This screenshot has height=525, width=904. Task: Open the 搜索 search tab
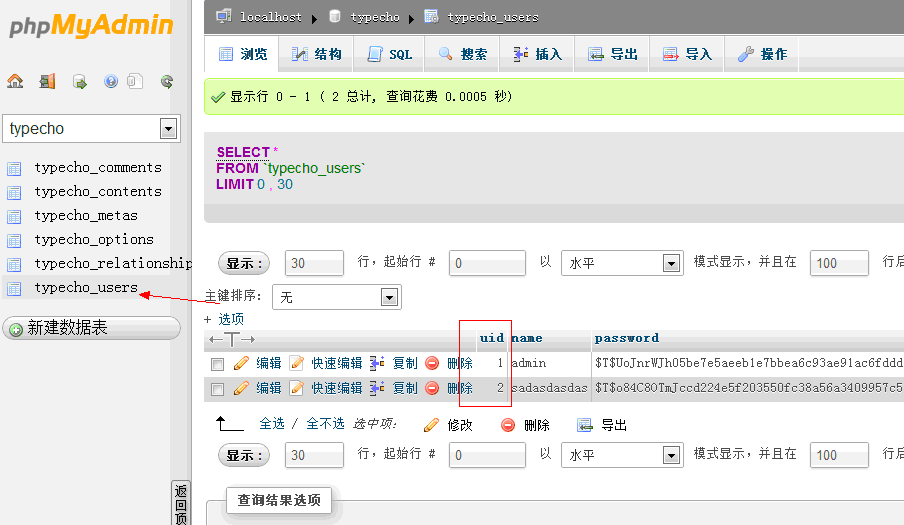[462, 54]
